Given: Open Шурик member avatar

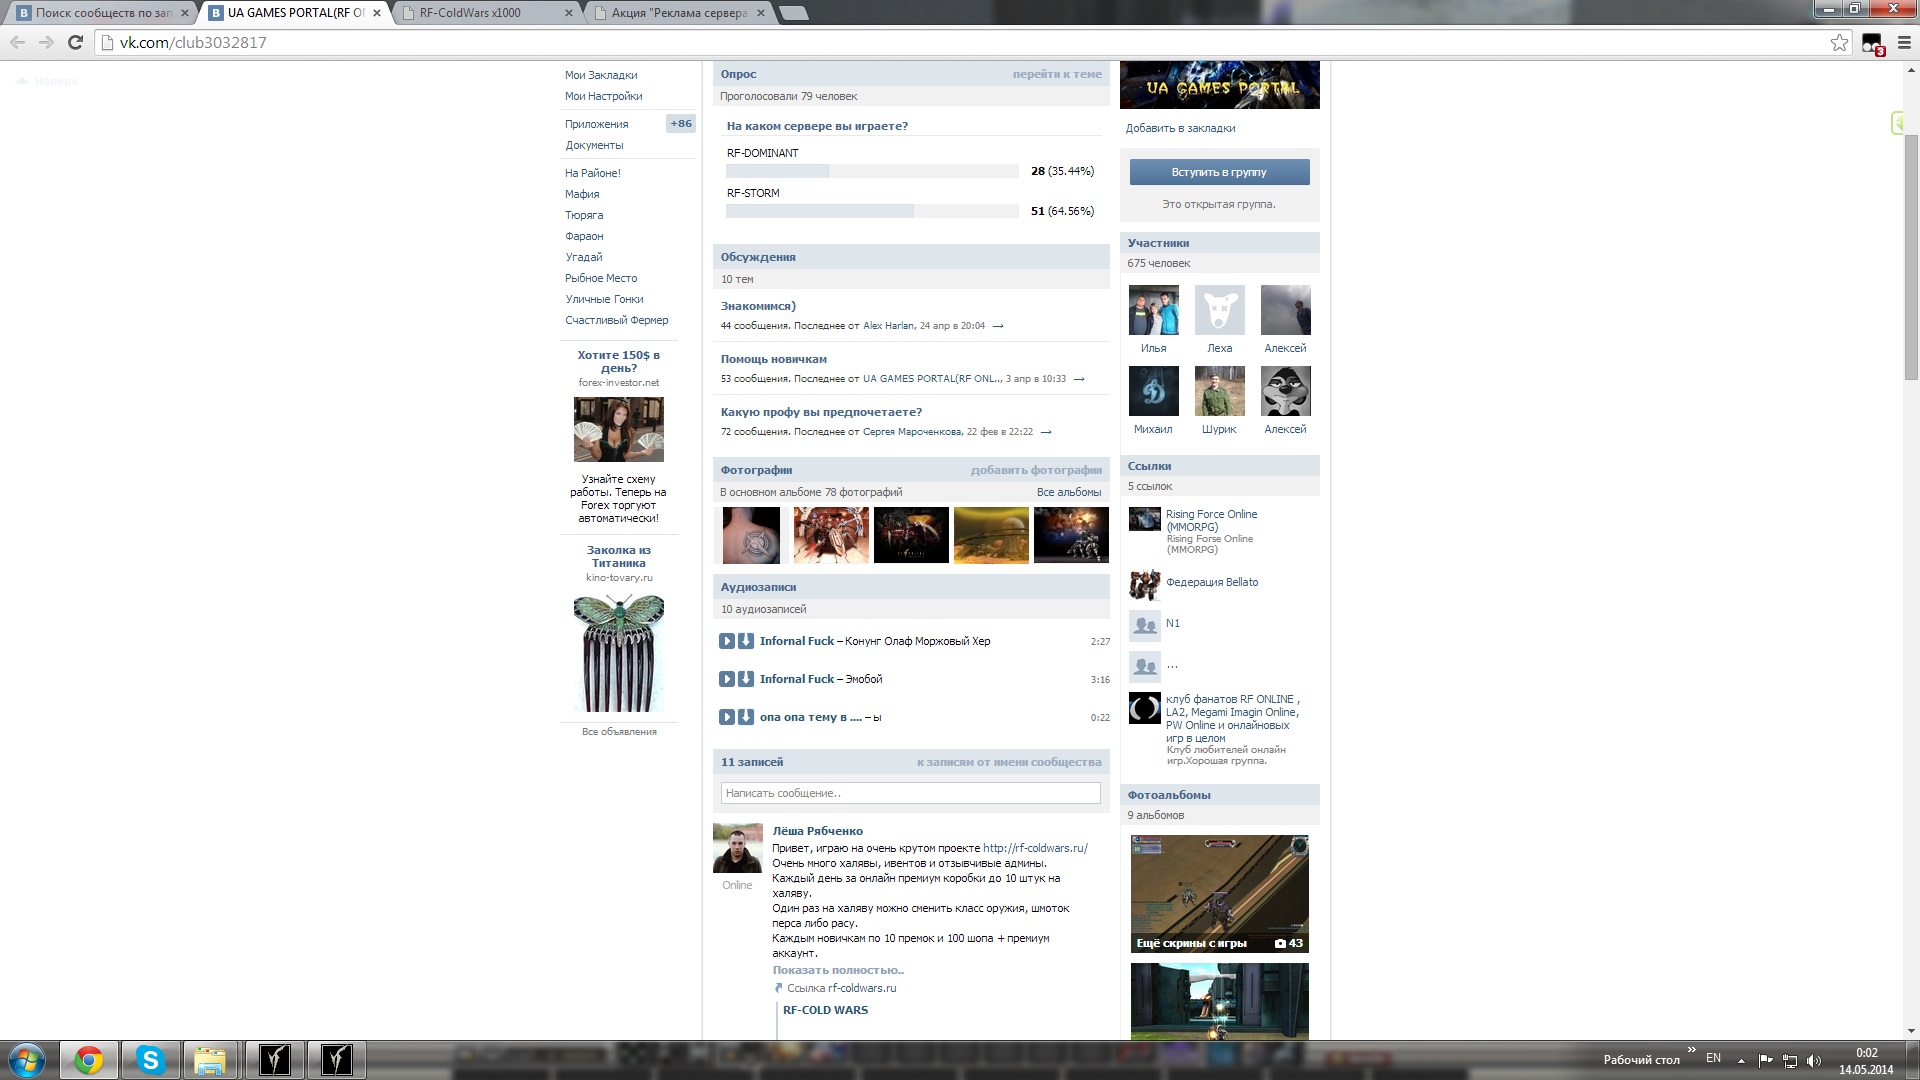Looking at the screenshot, I should pyautogui.click(x=1220, y=391).
